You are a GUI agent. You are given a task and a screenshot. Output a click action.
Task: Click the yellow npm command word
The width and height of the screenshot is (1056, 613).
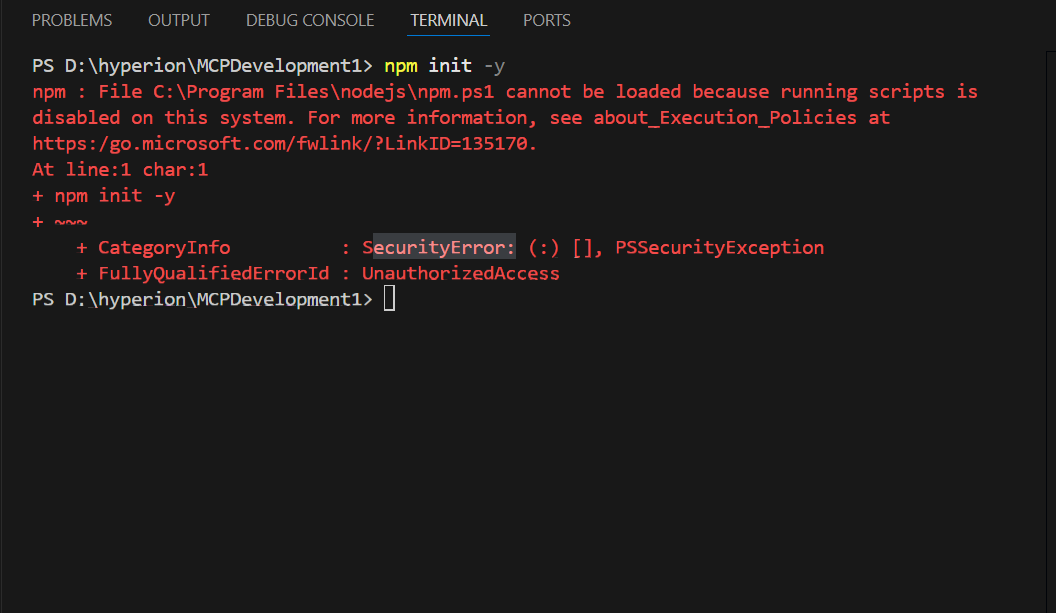400,66
